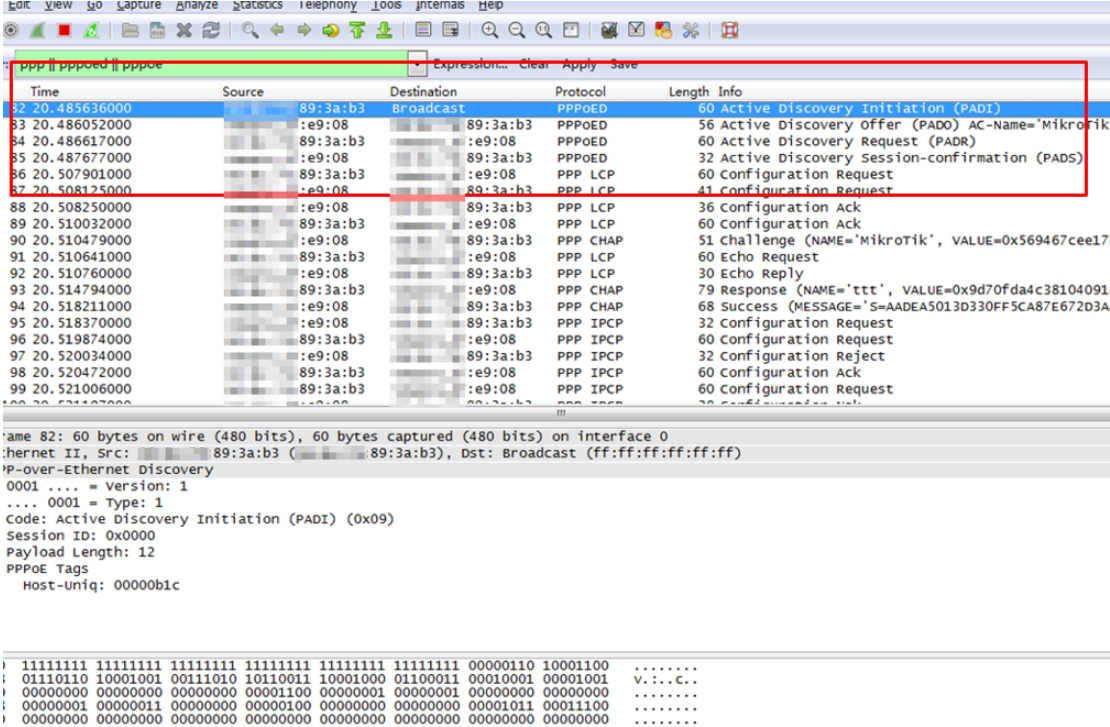
Task: Open a capture file with the folder icon
Action: pos(130,30)
